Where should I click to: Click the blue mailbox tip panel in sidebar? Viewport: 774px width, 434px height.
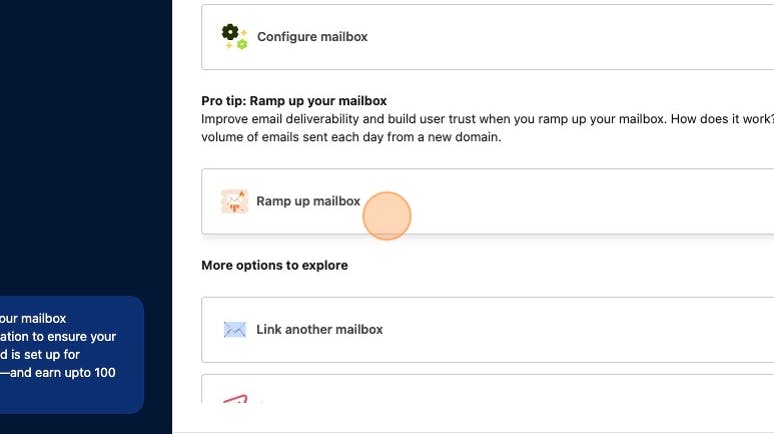pos(72,355)
